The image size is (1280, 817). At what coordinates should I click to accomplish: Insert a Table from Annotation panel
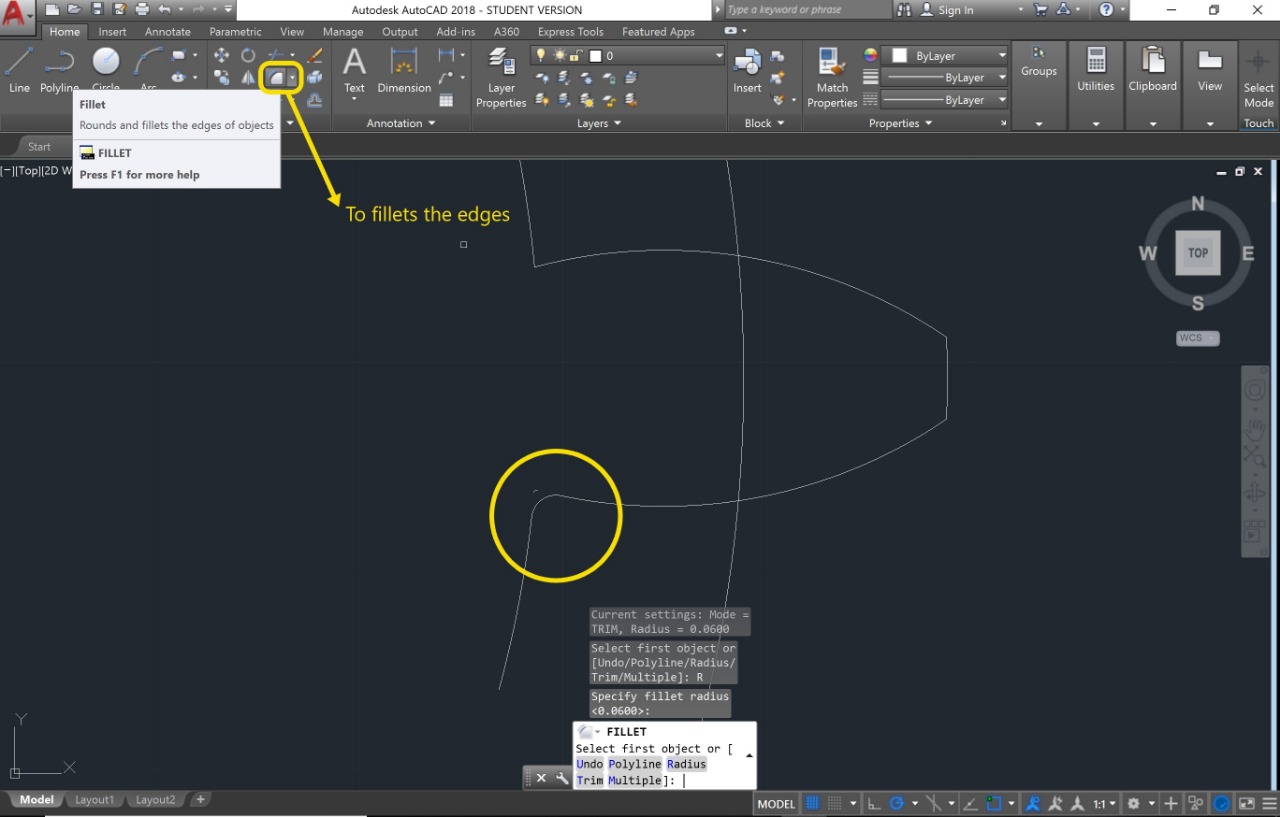(x=446, y=100)
